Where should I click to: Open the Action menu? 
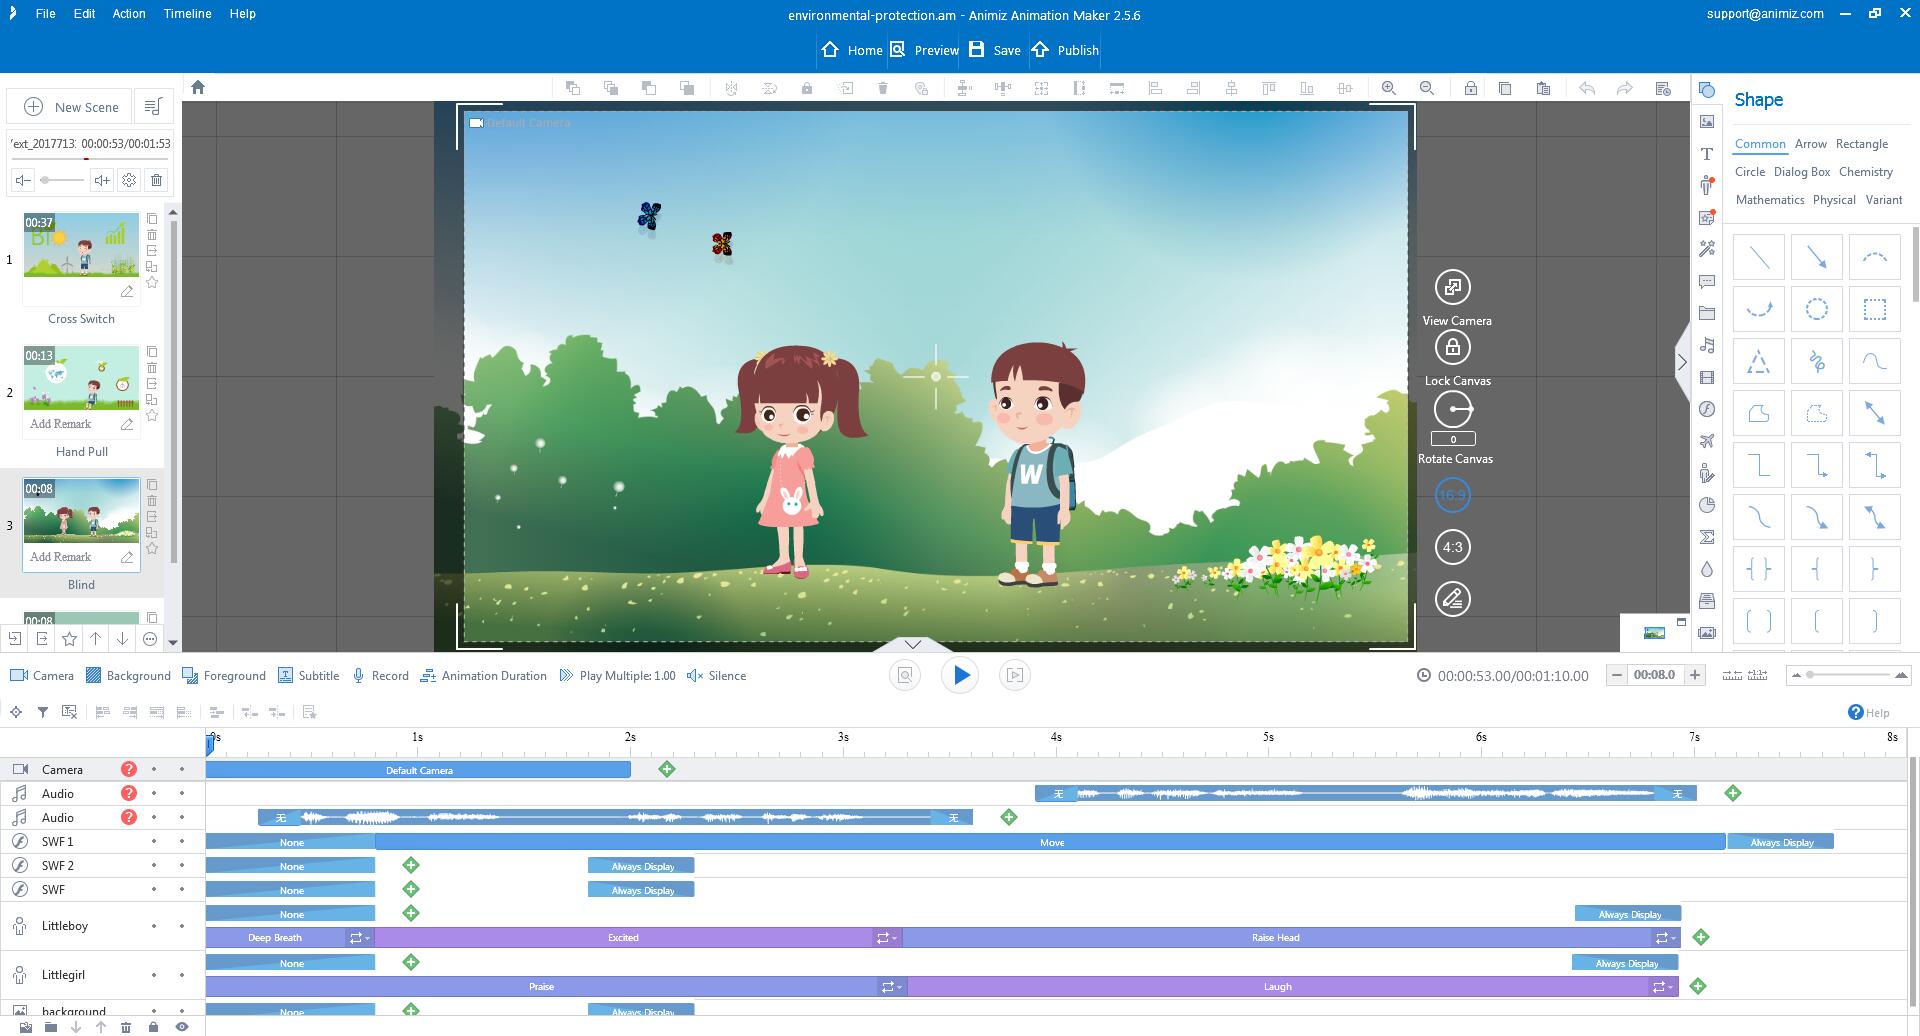[x=129, y=14]
